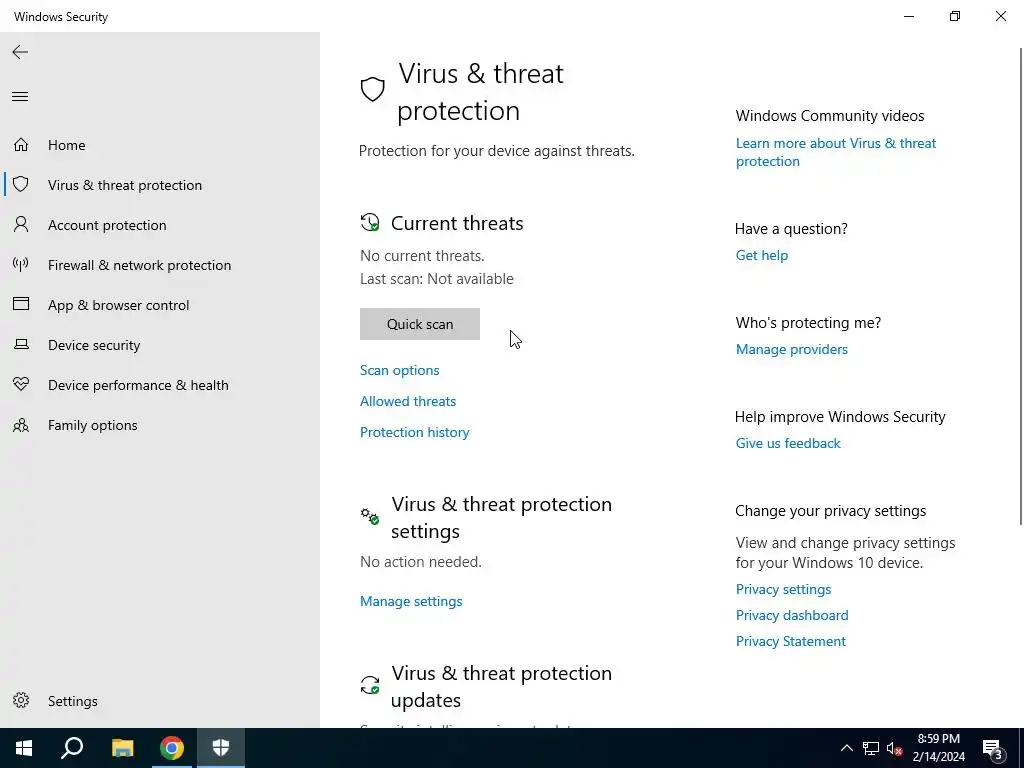This screenshot has width=1024, height=768.
Task: Open Manage settings link
Action: (x=411, y=601)
